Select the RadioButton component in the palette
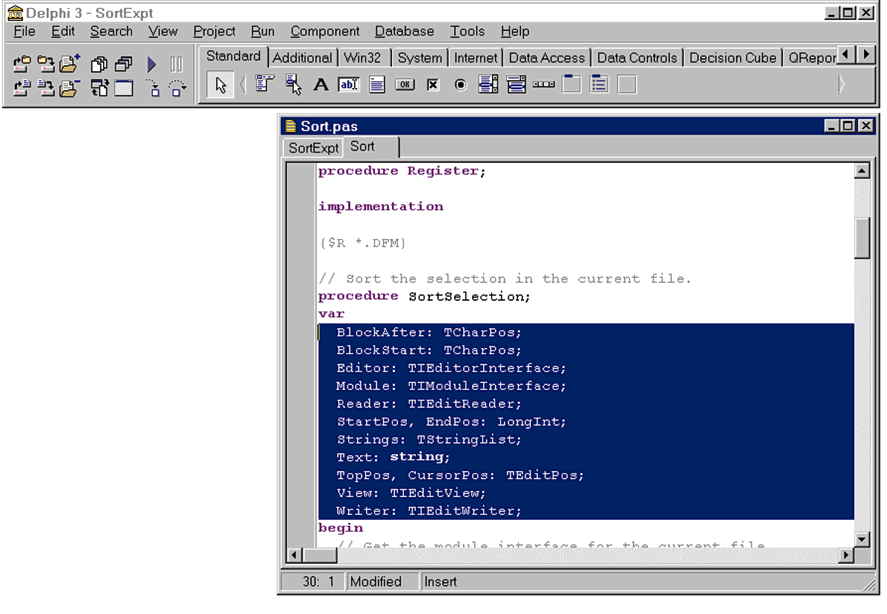Image resolution: width=887 pixels, height=614 pixels. pos(460,85)
